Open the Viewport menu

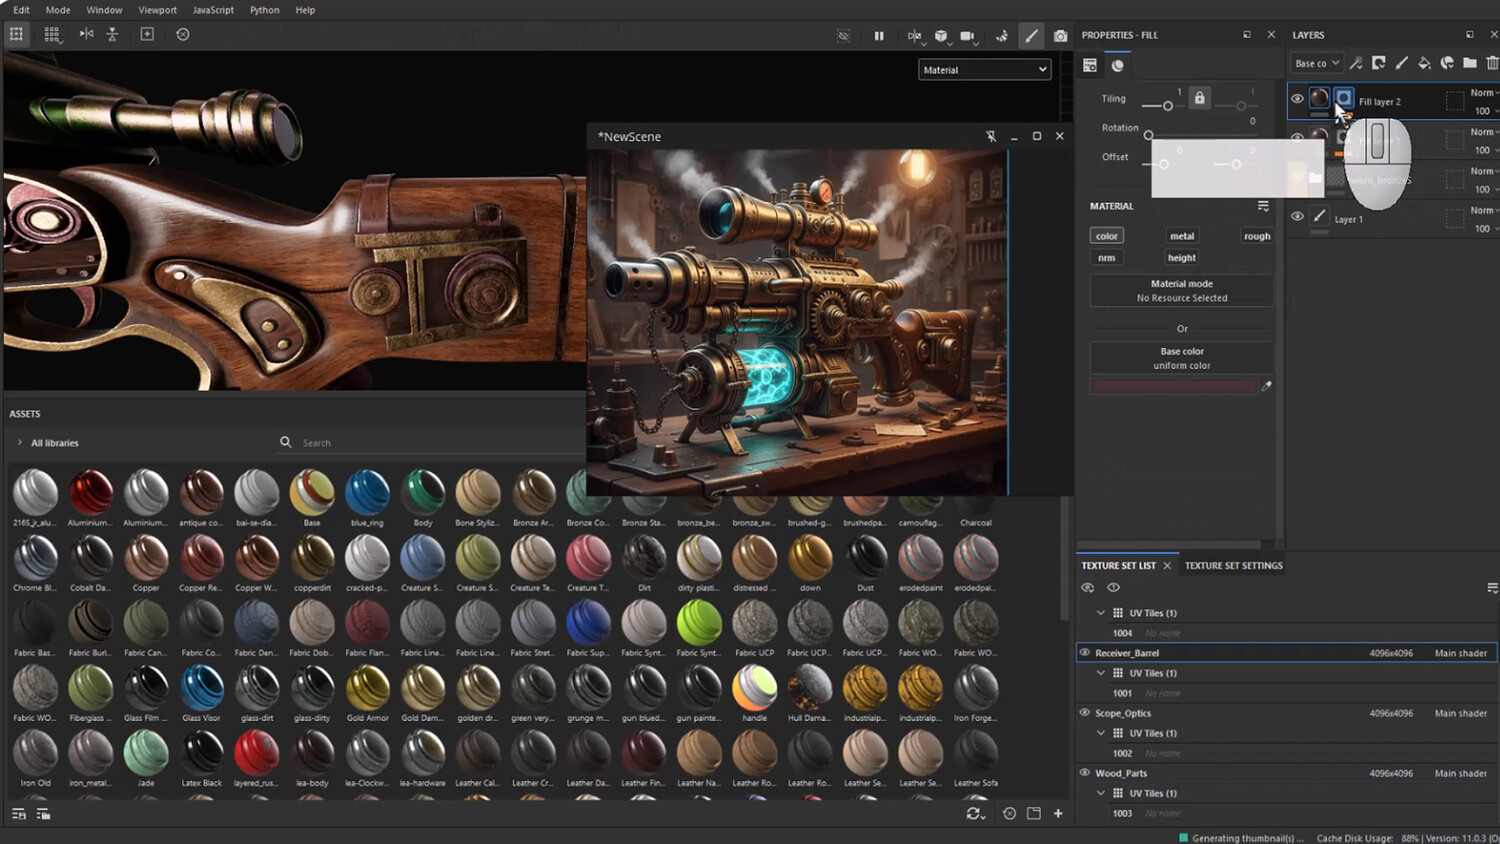(x=157, y=10)
